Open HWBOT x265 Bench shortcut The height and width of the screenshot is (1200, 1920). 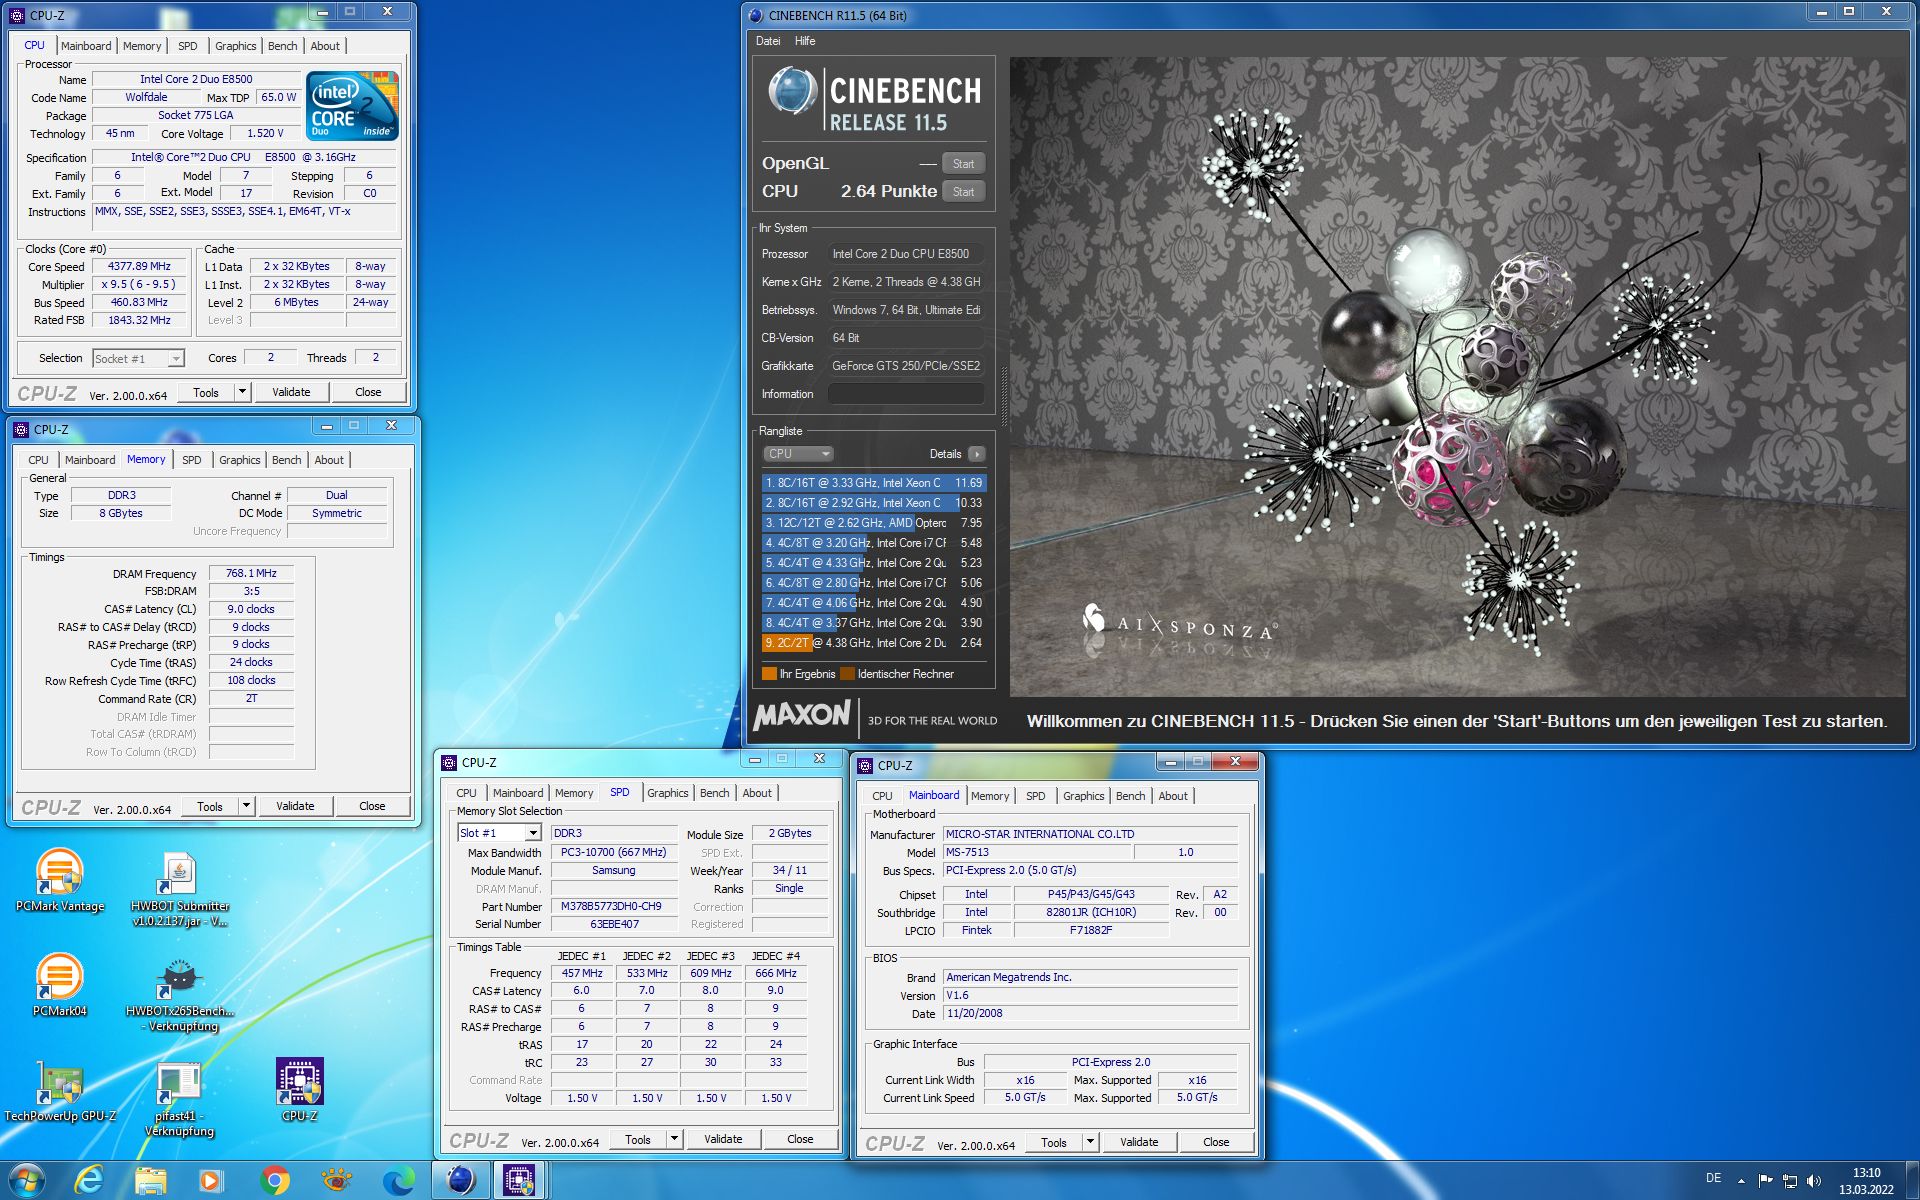[x=180, y=994]
